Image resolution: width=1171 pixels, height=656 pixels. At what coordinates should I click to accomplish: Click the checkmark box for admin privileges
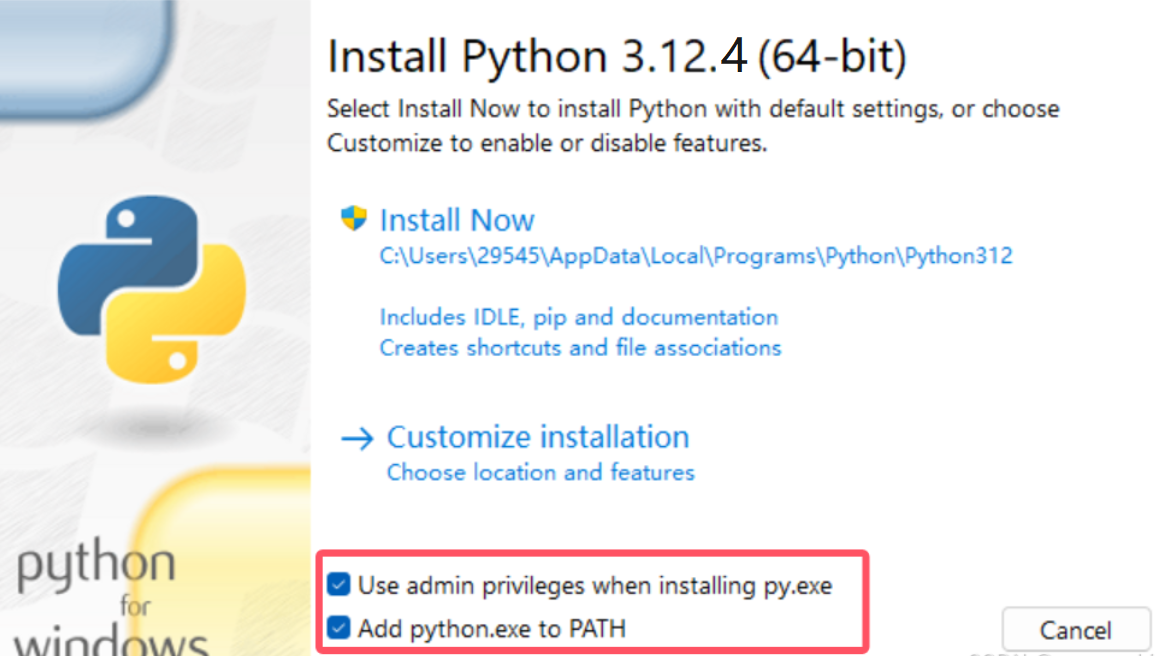tap(340, 584)
